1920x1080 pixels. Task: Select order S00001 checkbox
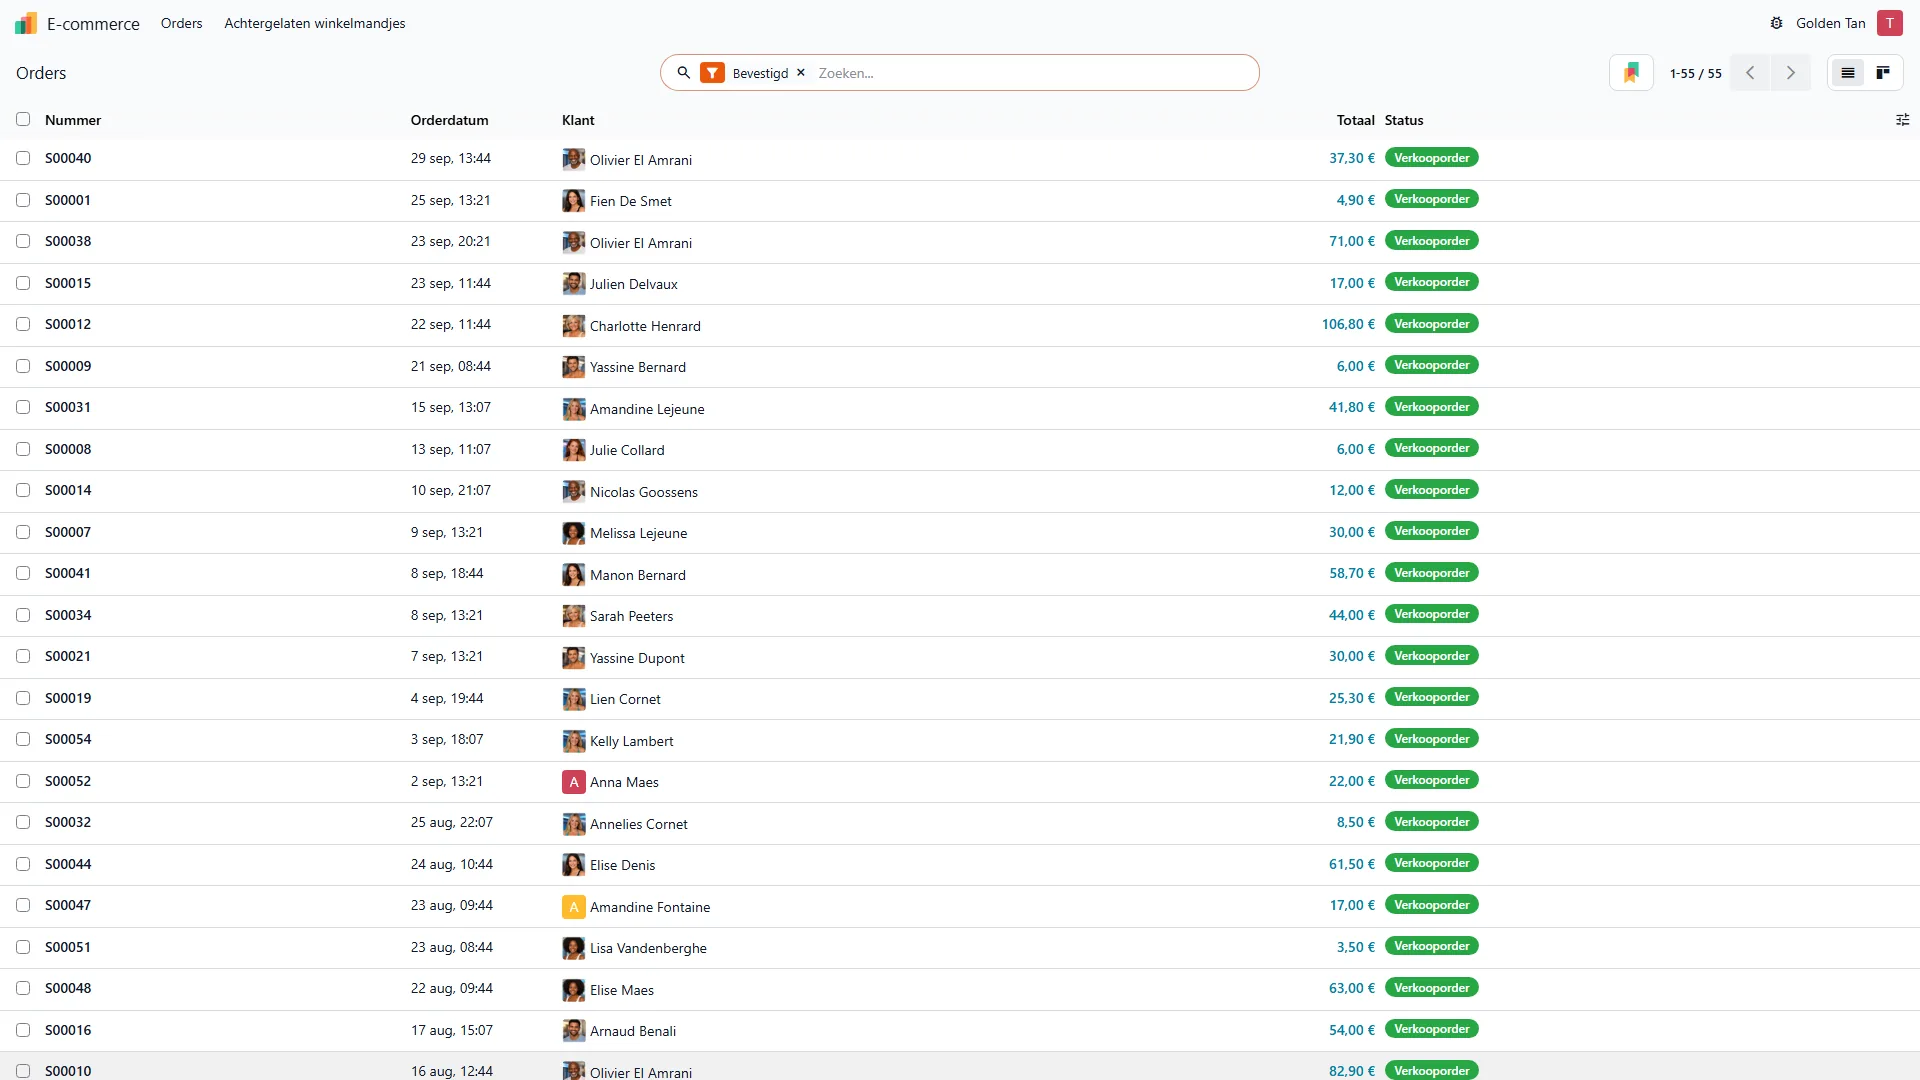pyautogui.click(x=23, y=200)
